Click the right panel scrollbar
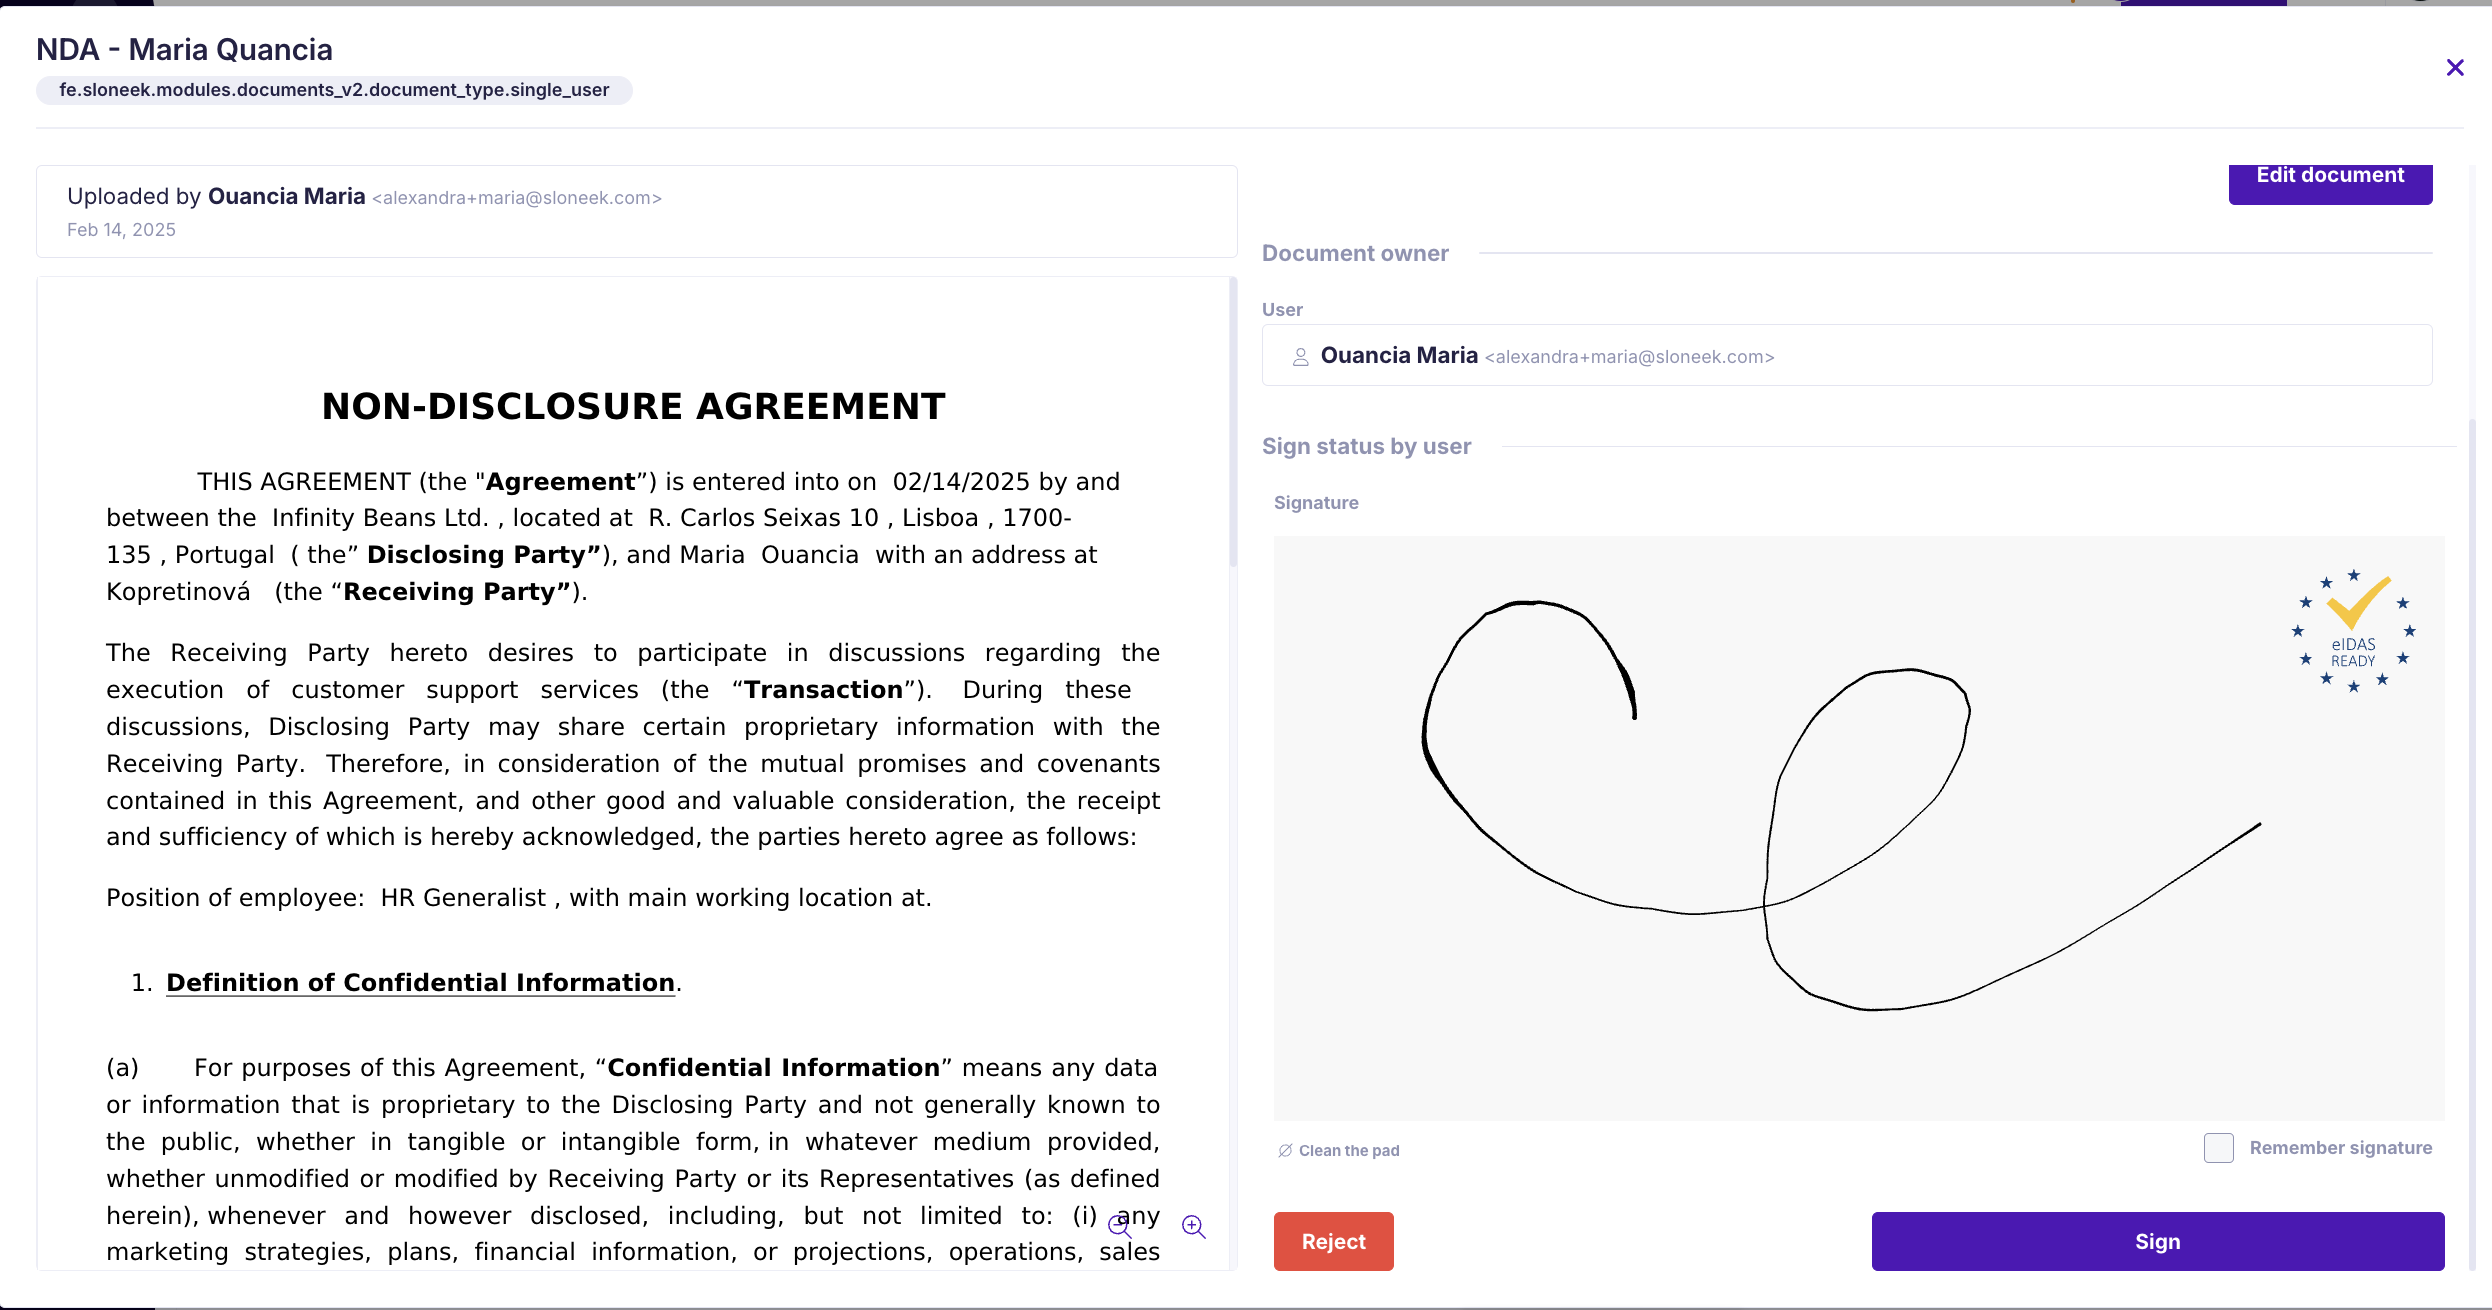Viewport: 2492px width, 1310px height. (2472, 845)
